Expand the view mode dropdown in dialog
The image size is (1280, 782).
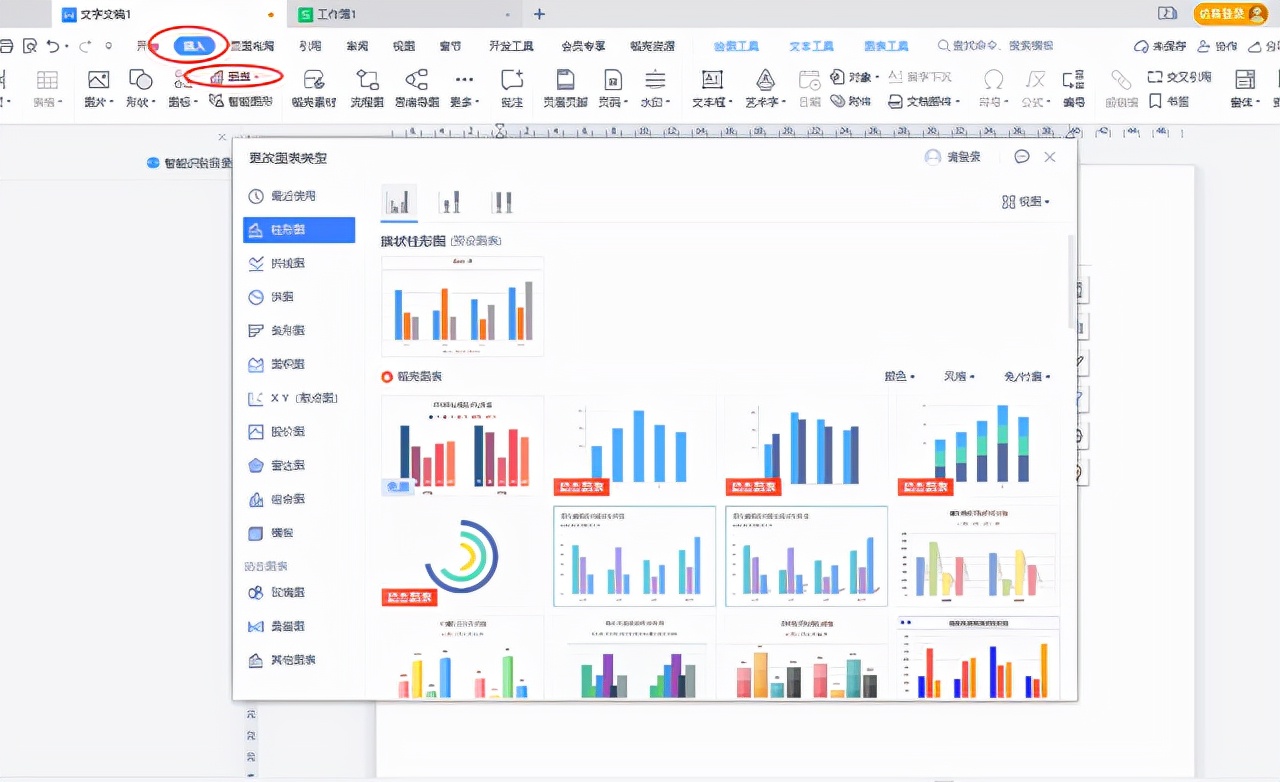pyautogui.click(x=1026, y=202)
